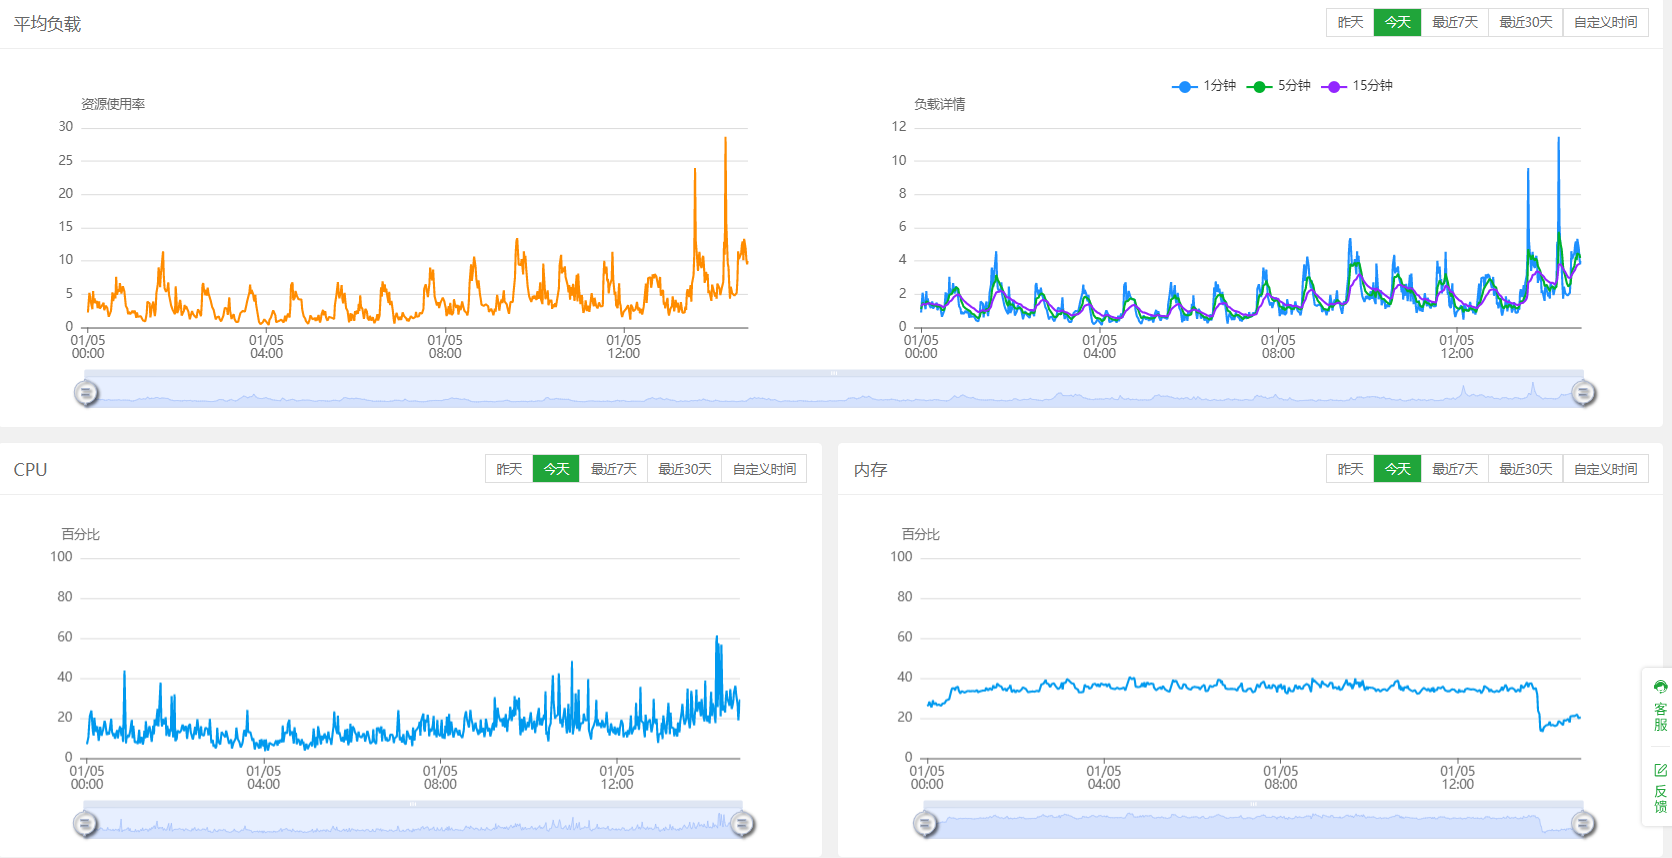Toggle the 5分钟 series in load legend

[1279, 86]
